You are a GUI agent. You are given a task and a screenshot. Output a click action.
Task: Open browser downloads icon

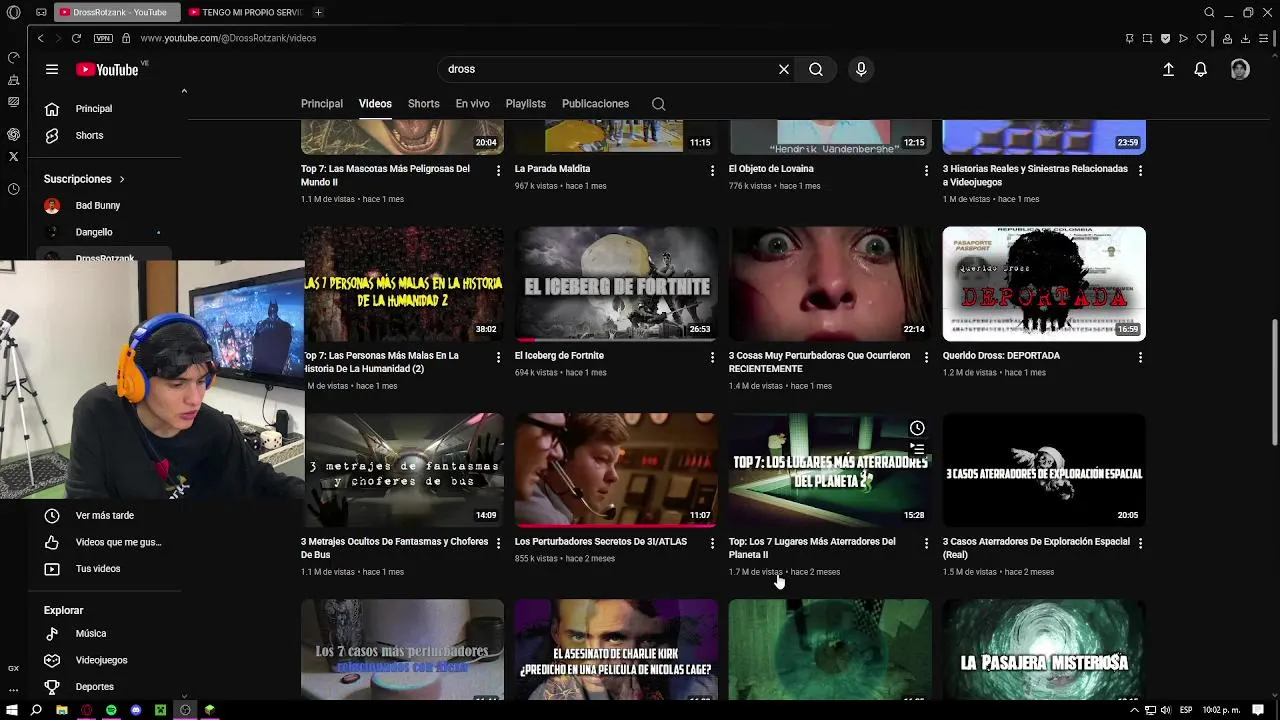point(1245,38)
